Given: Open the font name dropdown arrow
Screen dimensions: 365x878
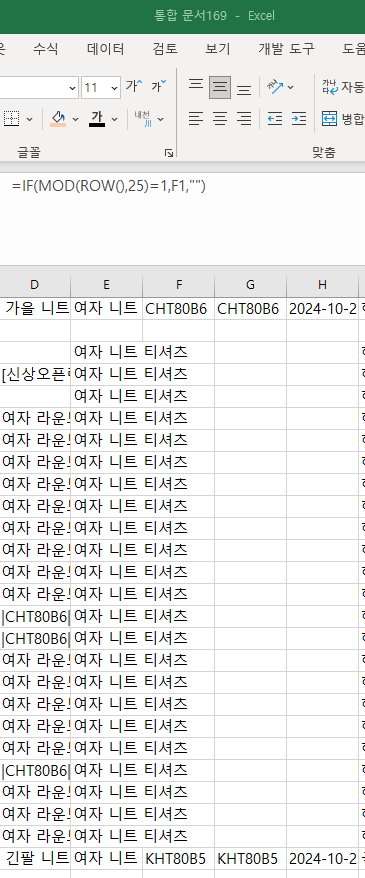Looking at the screenshot, I should point(73,88).
